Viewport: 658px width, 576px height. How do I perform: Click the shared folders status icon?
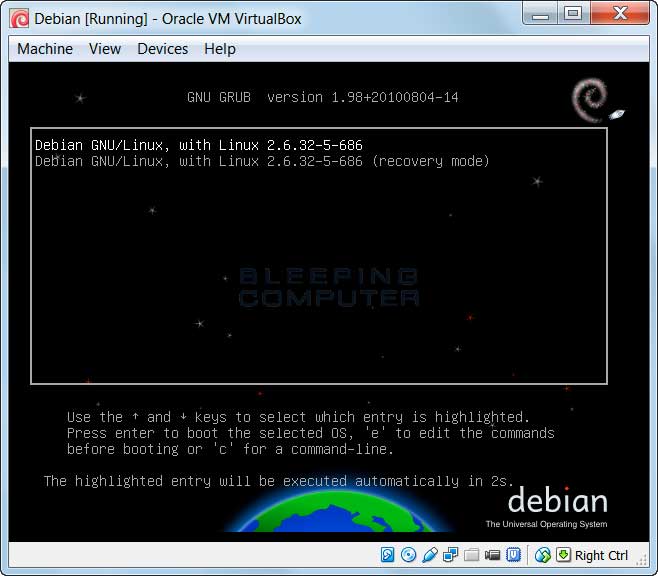472,555
